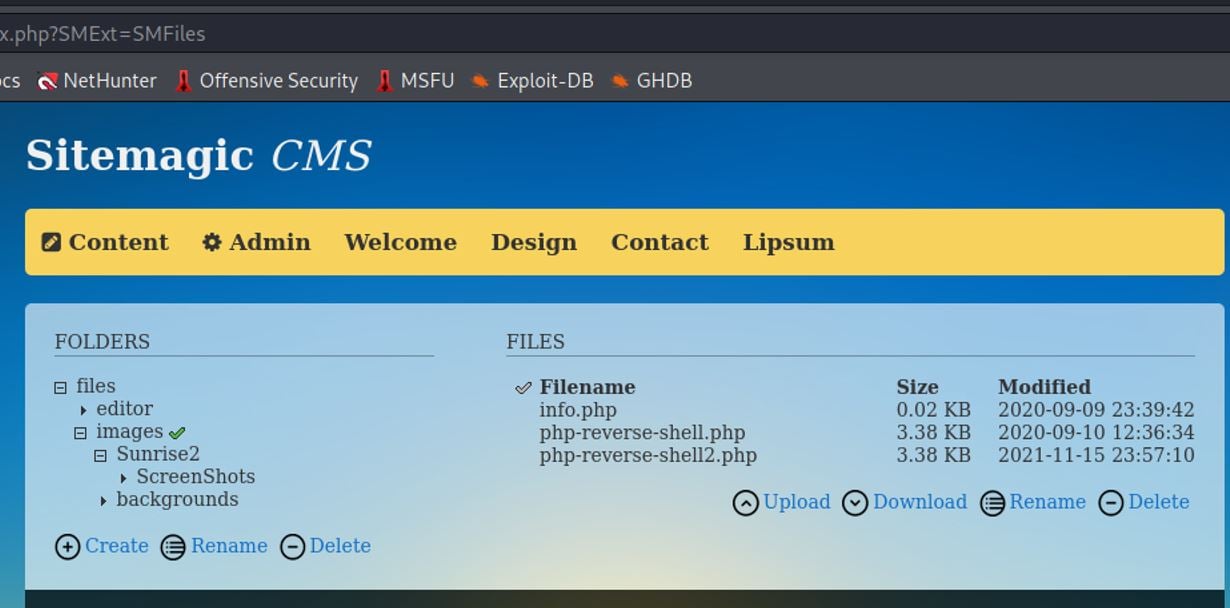Expand the ScreenShots folder arrow

click(x=124, y=478)
